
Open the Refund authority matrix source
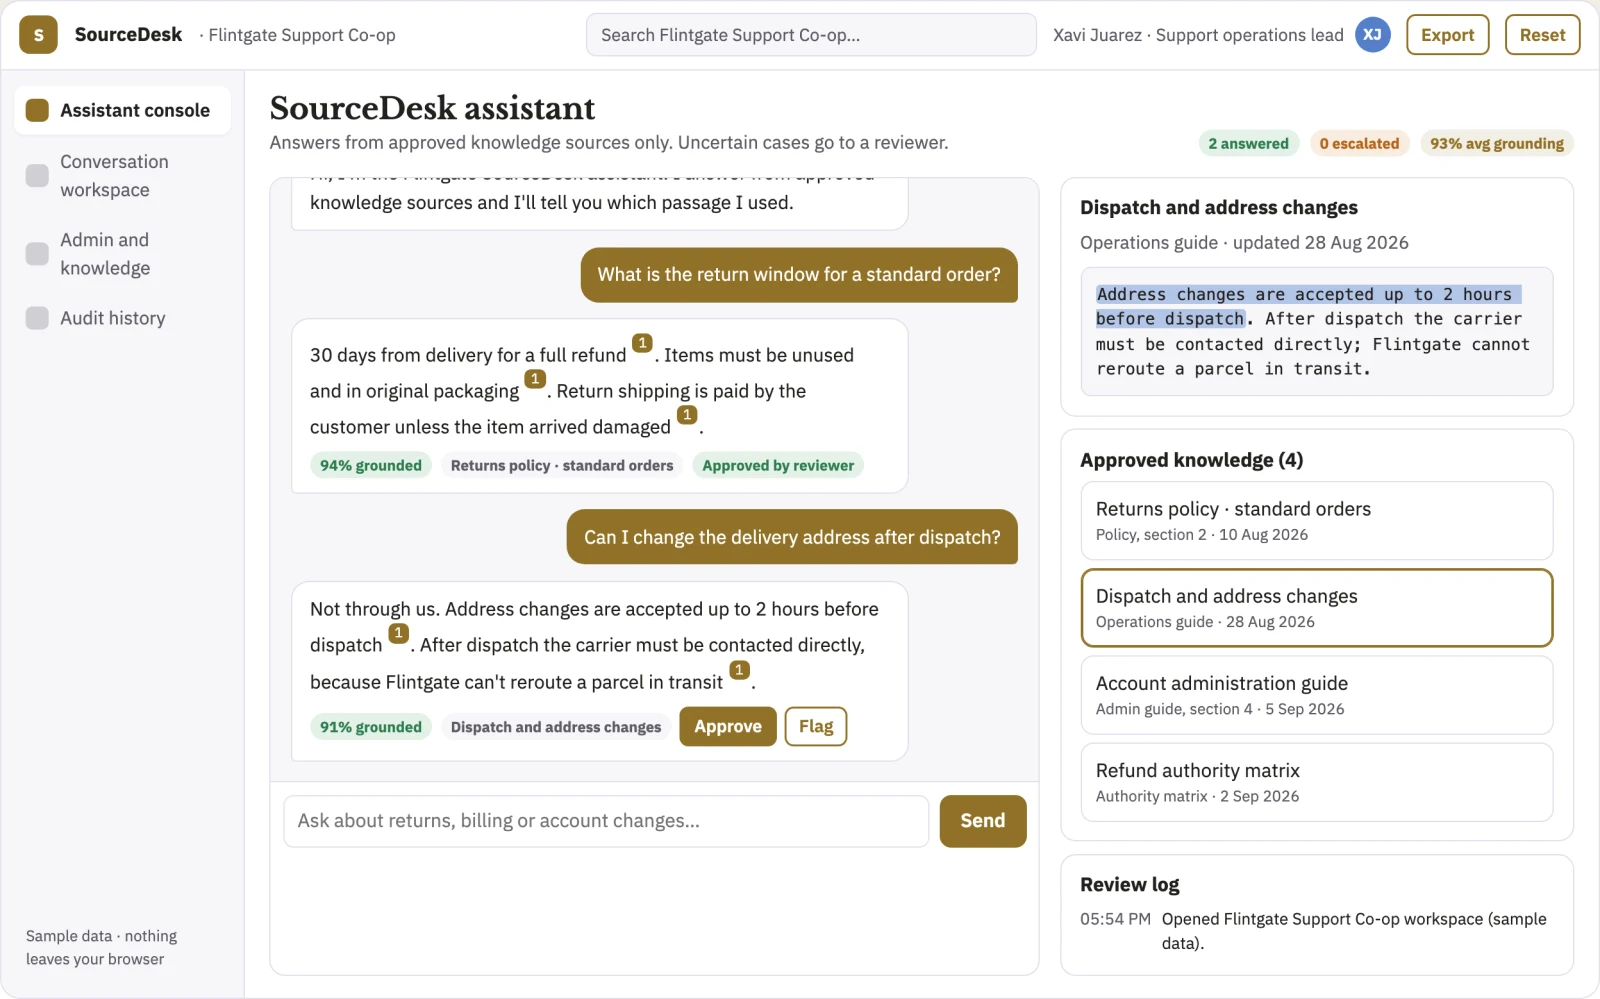(x=1317, y=782)
